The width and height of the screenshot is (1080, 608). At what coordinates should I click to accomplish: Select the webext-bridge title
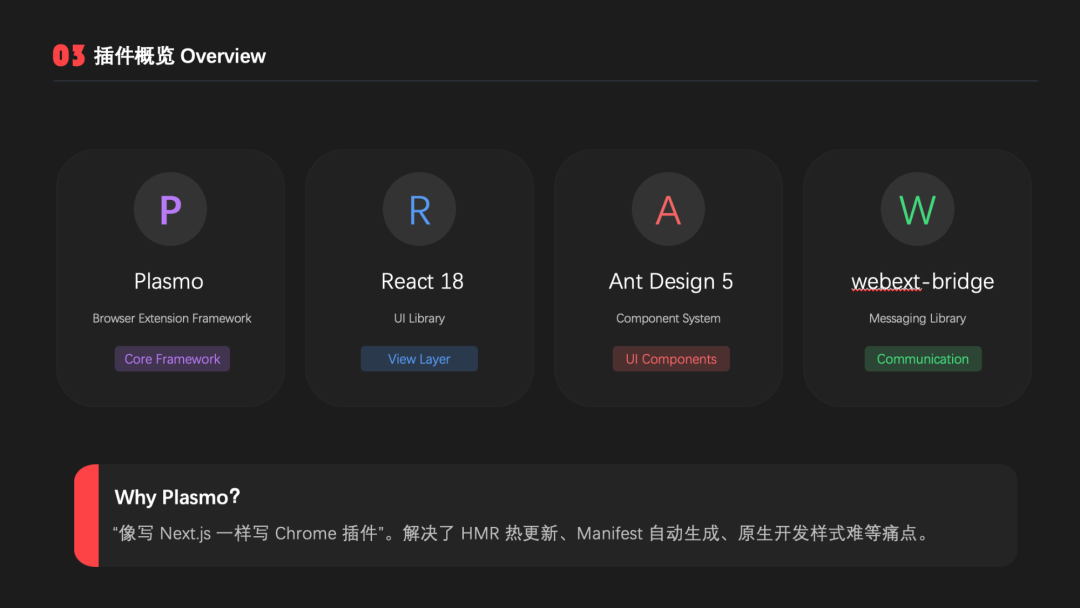[x=922, y=281]
